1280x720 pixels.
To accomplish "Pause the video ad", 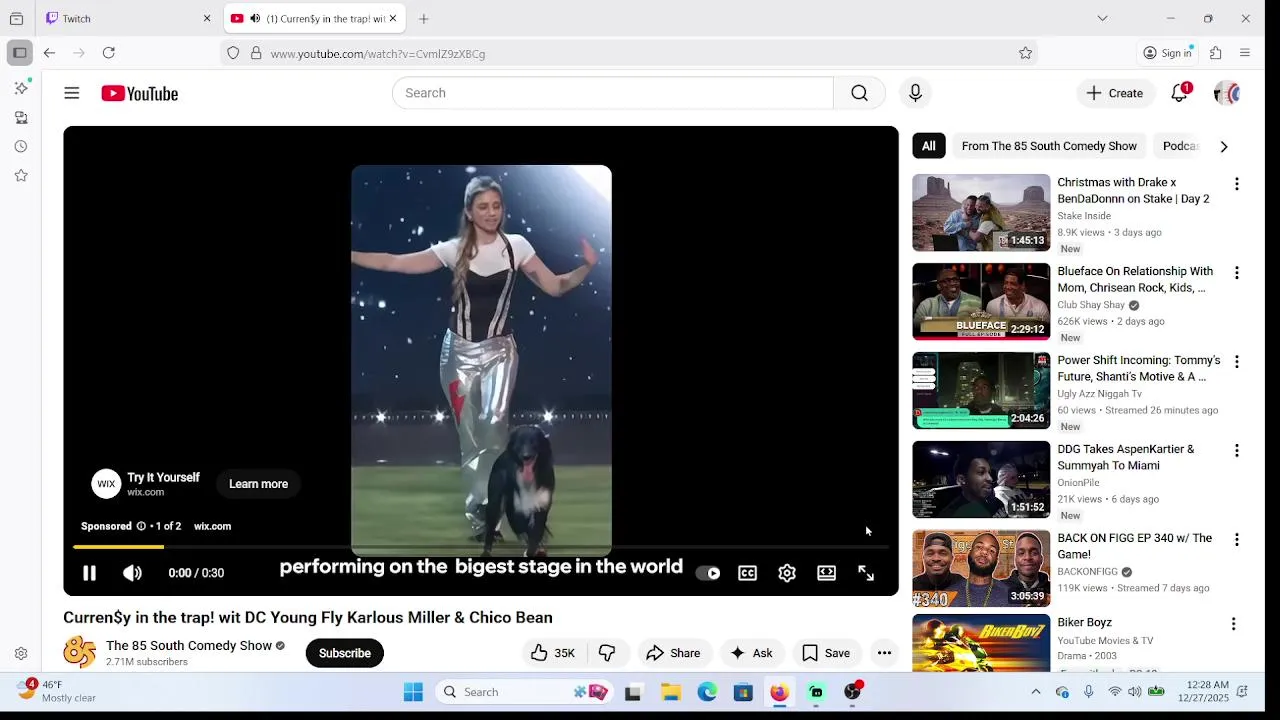I will (89, 573).
